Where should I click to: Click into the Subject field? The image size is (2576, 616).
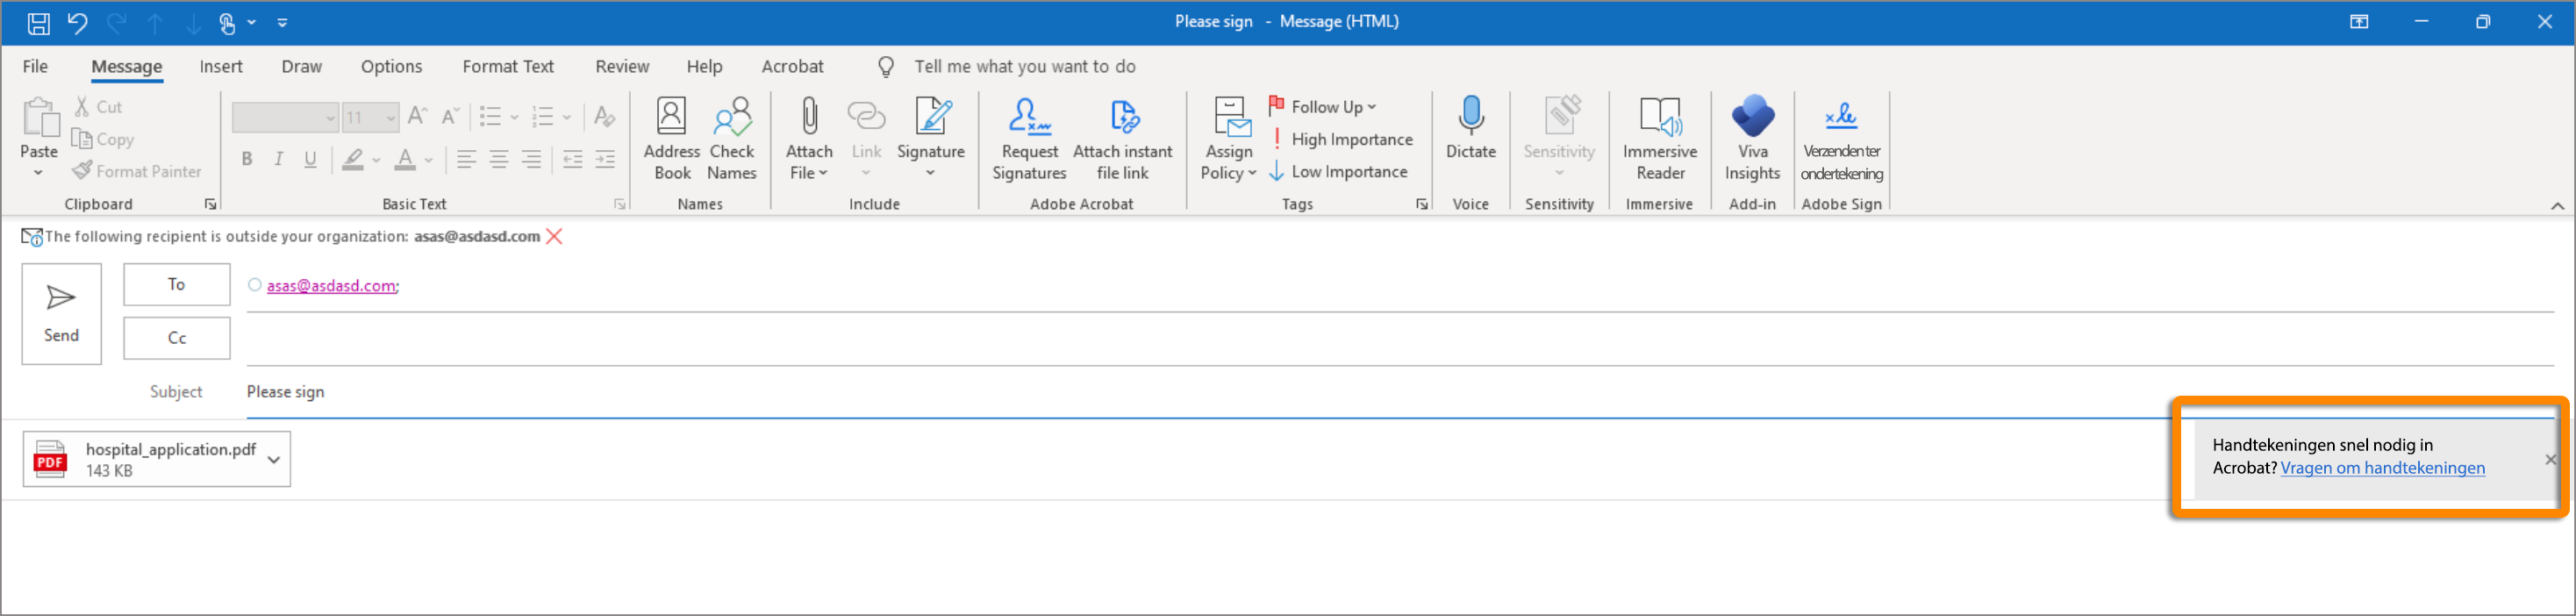[x=1200, y=392]
